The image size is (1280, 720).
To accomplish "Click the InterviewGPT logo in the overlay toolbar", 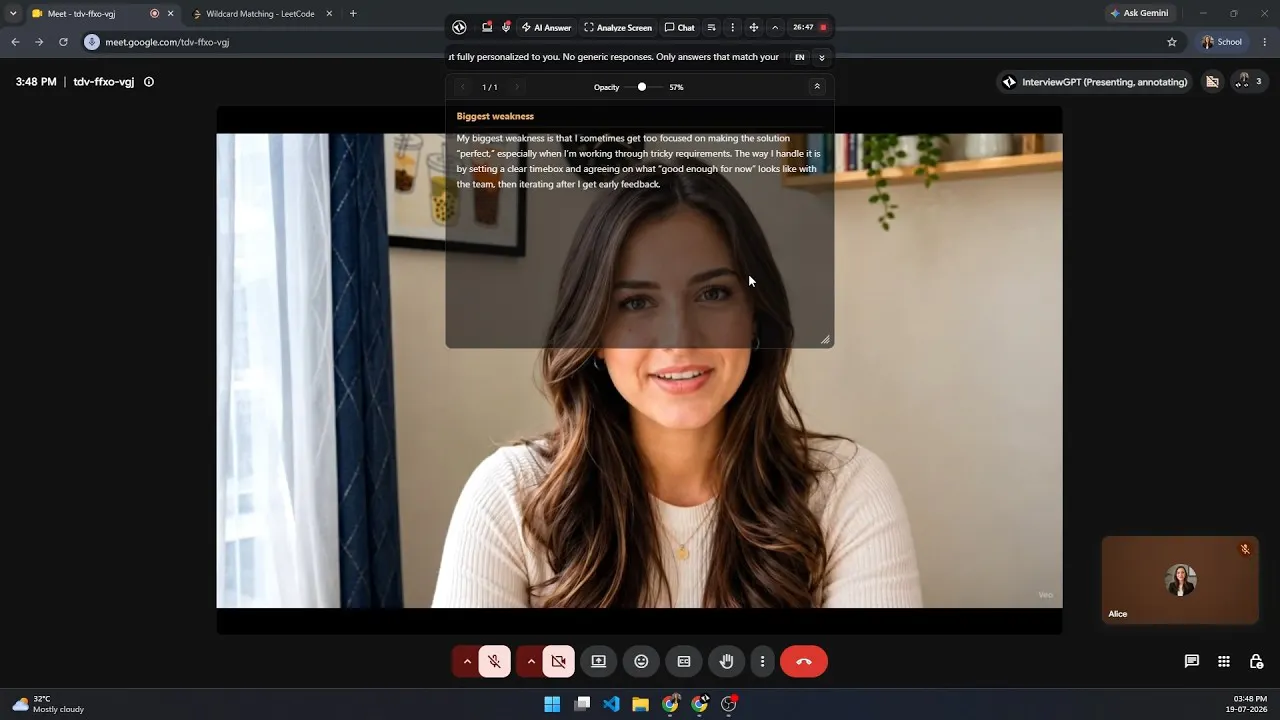I will point(459,28).
